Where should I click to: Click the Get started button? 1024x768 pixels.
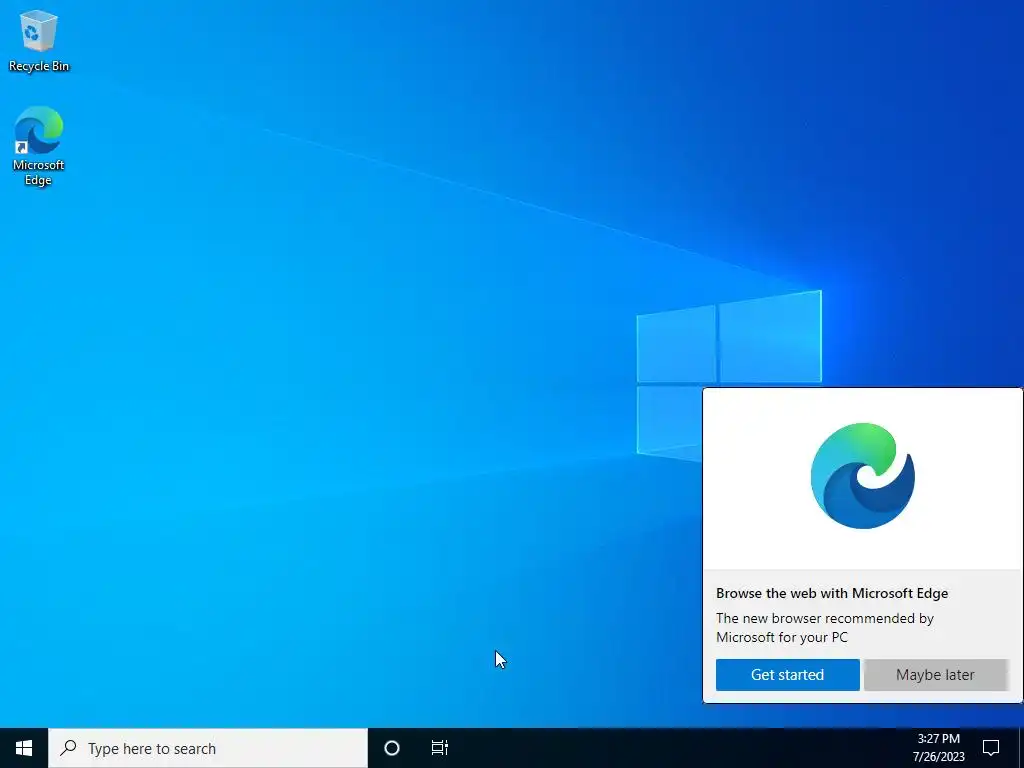tap(788, 675)
